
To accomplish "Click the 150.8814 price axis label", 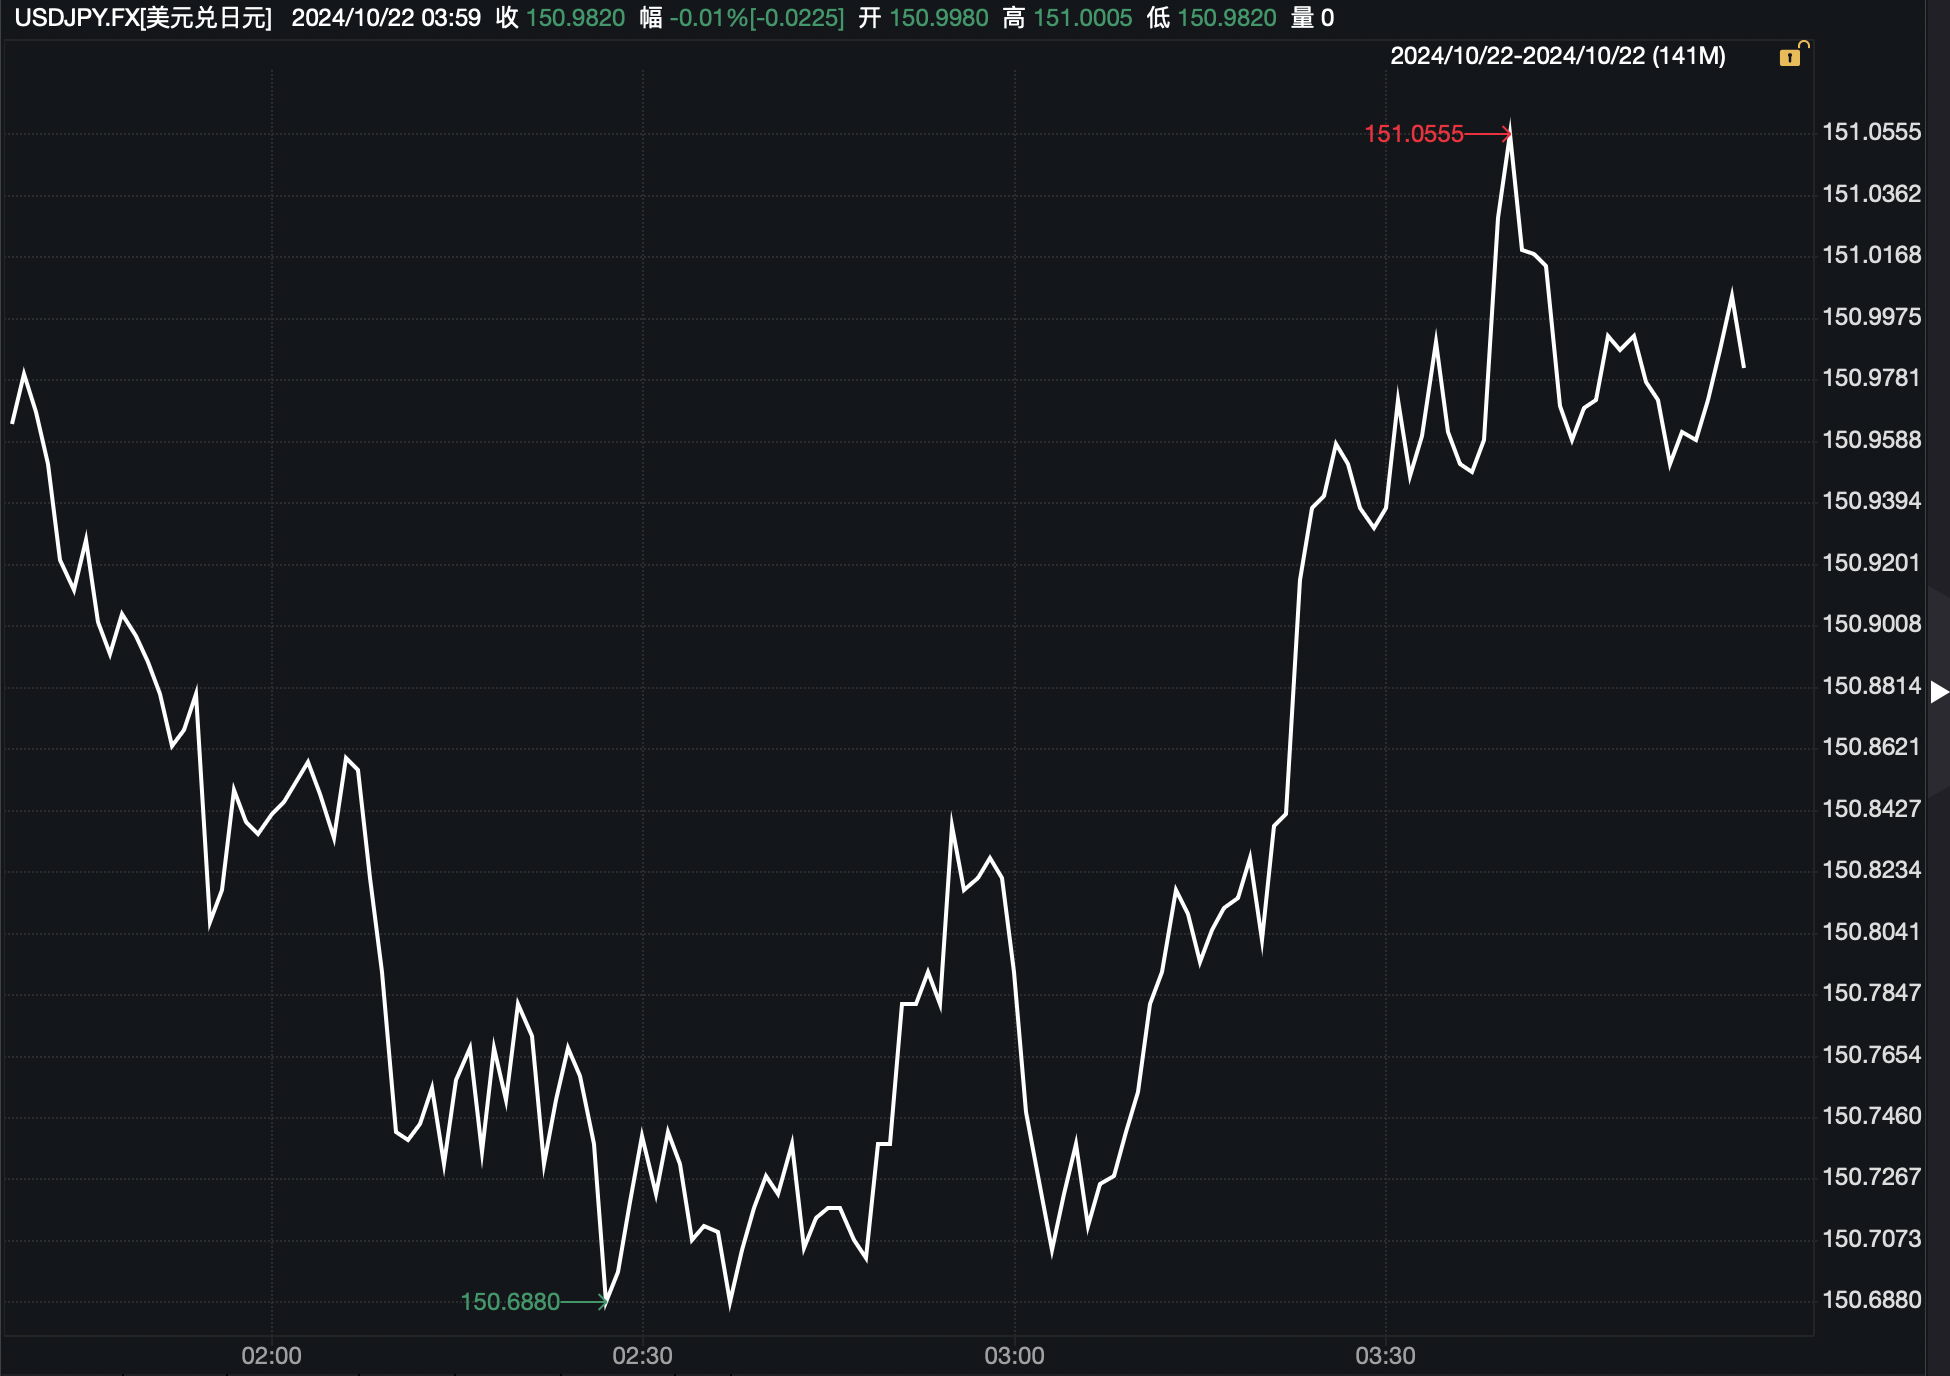I will [x=1871, y=686].
